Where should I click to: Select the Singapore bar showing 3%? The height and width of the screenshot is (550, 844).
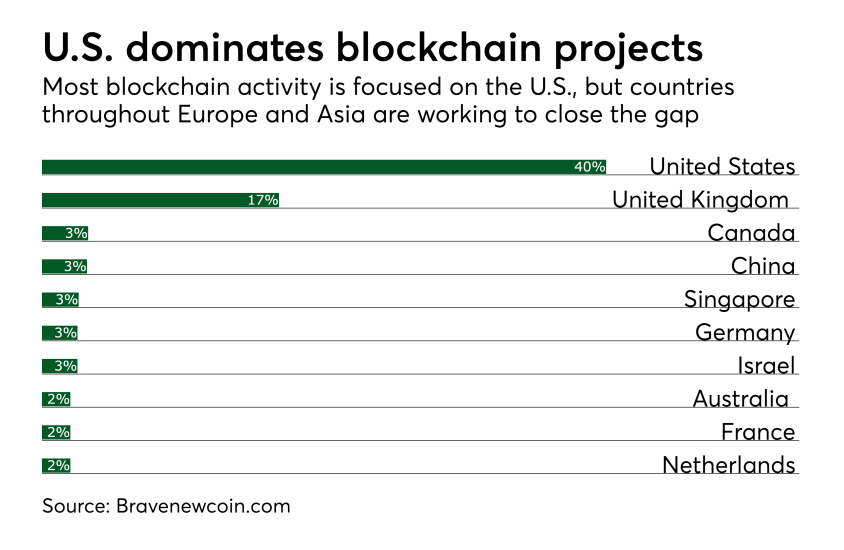(x=60, y=299)
